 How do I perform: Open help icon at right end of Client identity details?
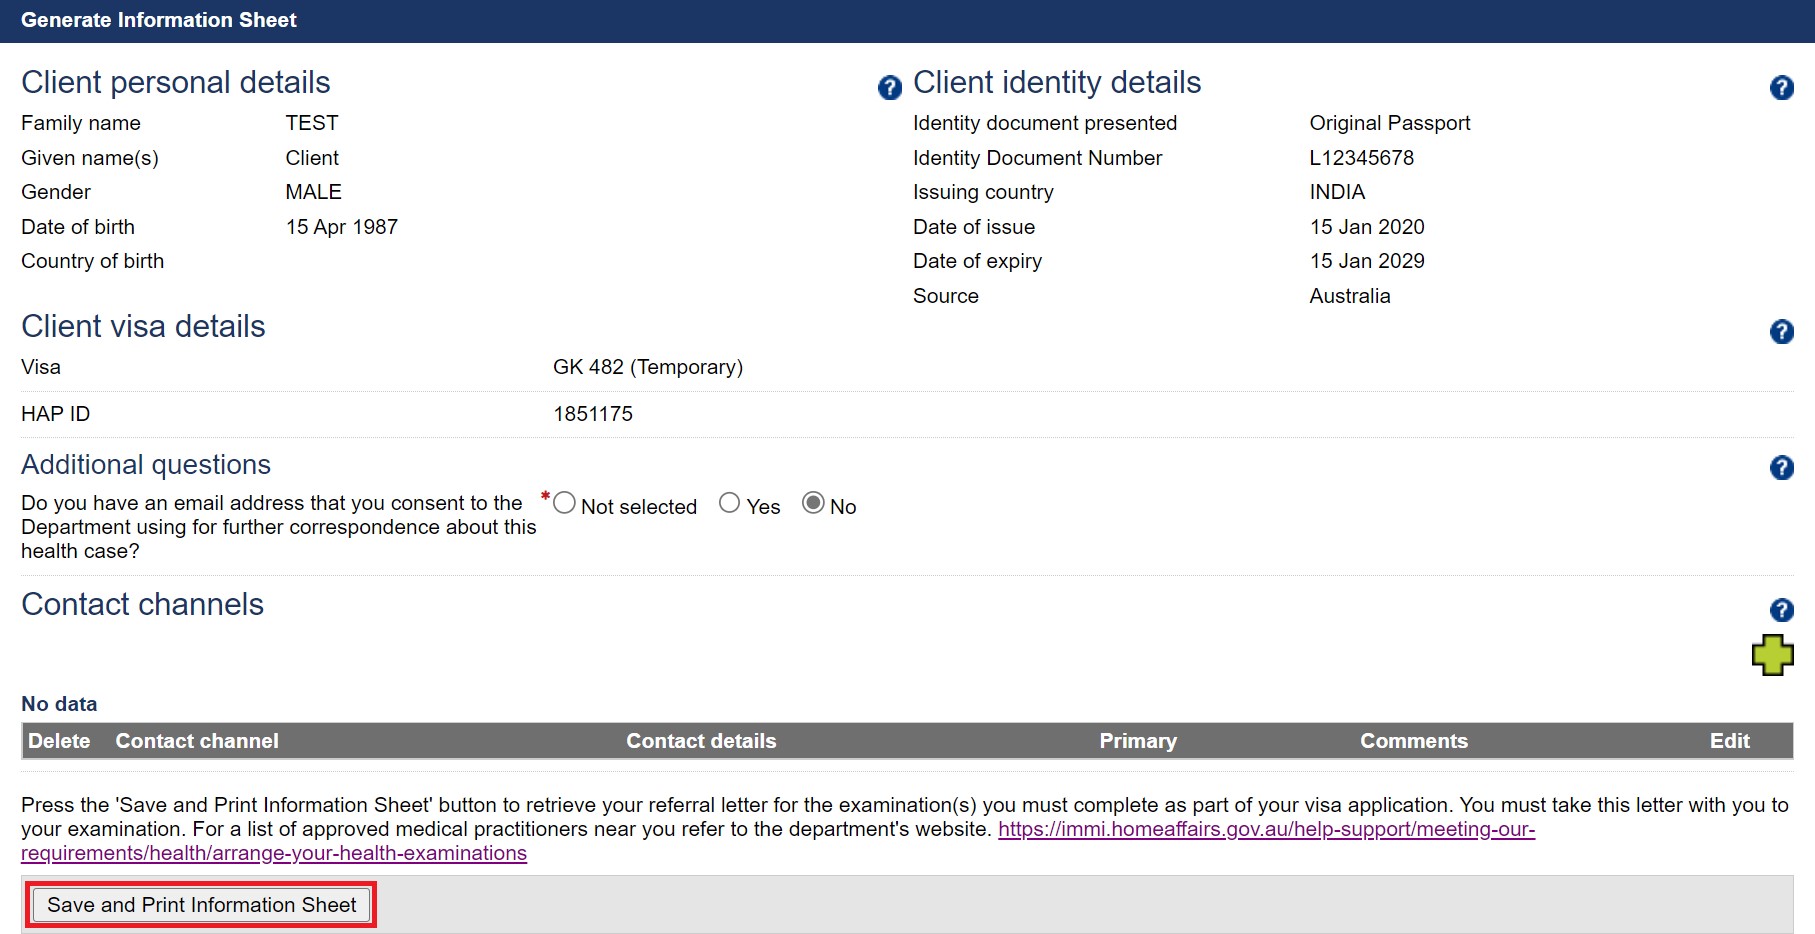click(1780, 88)
